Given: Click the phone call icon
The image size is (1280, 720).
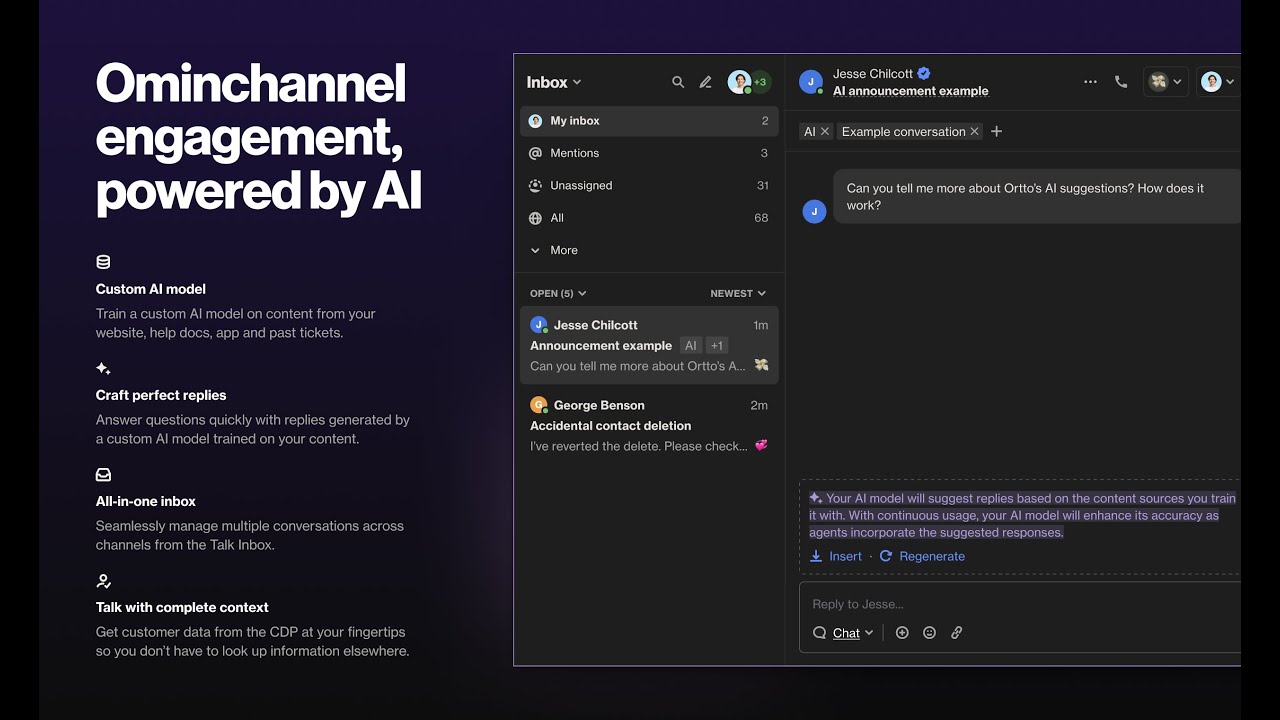Looking at the screenshot, I should pyautogui.click(x=1121, y=82).
